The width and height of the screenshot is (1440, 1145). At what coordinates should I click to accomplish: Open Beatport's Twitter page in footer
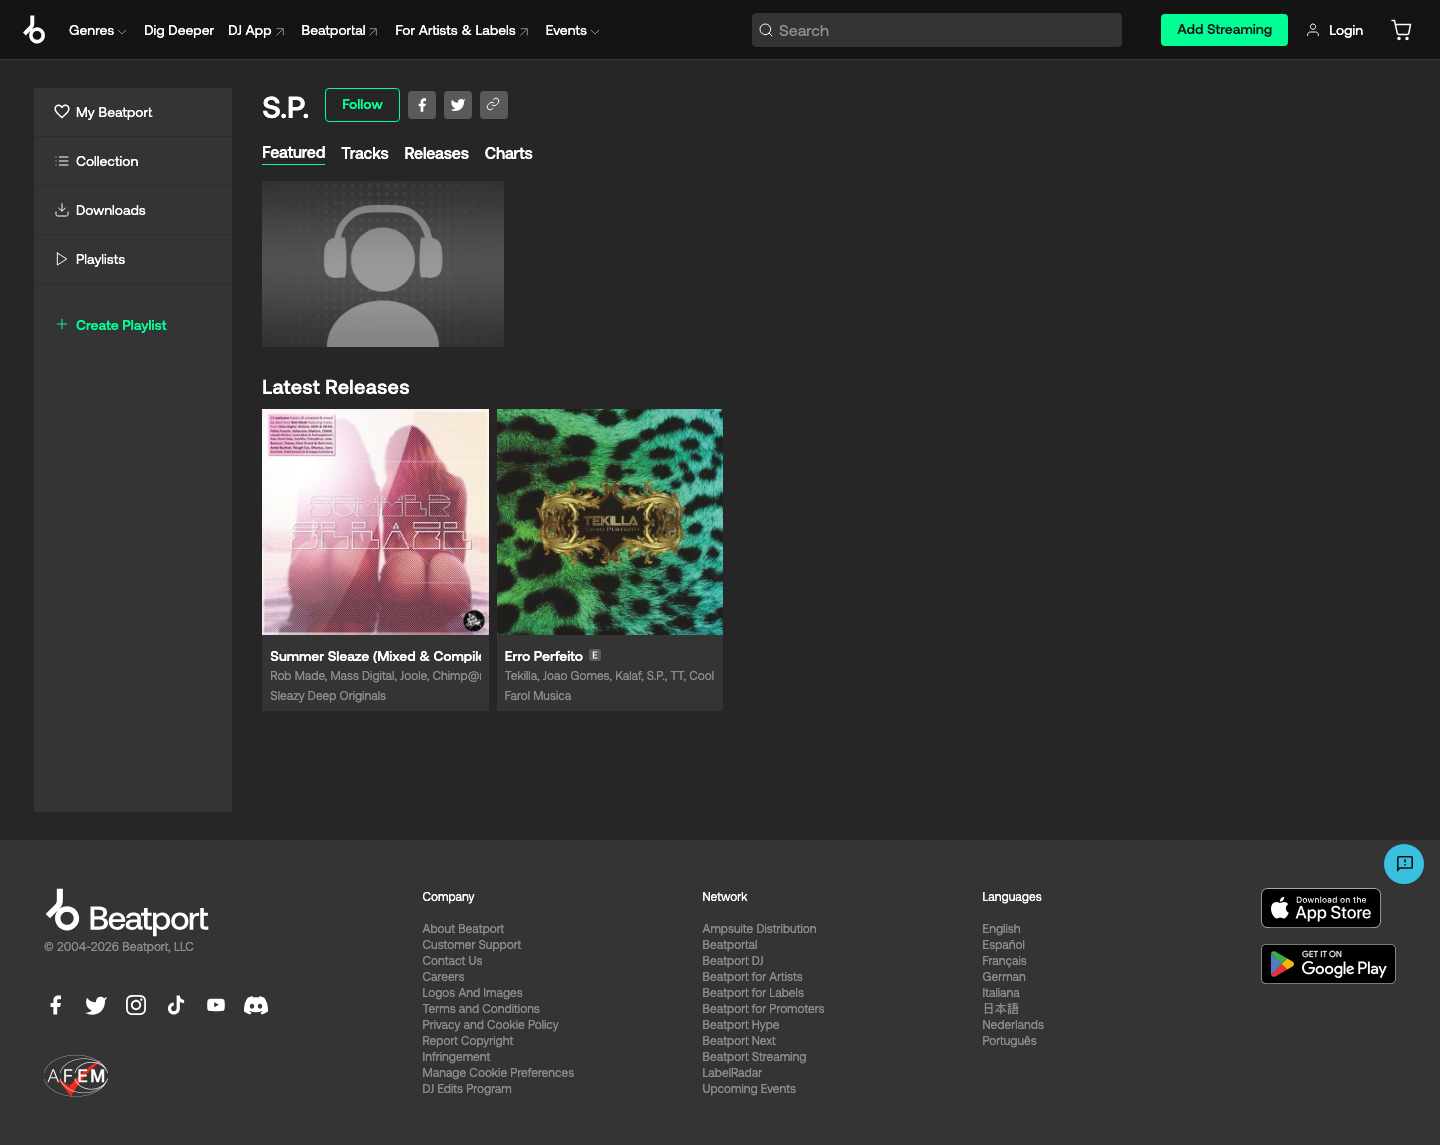(x=96, y=1005)
